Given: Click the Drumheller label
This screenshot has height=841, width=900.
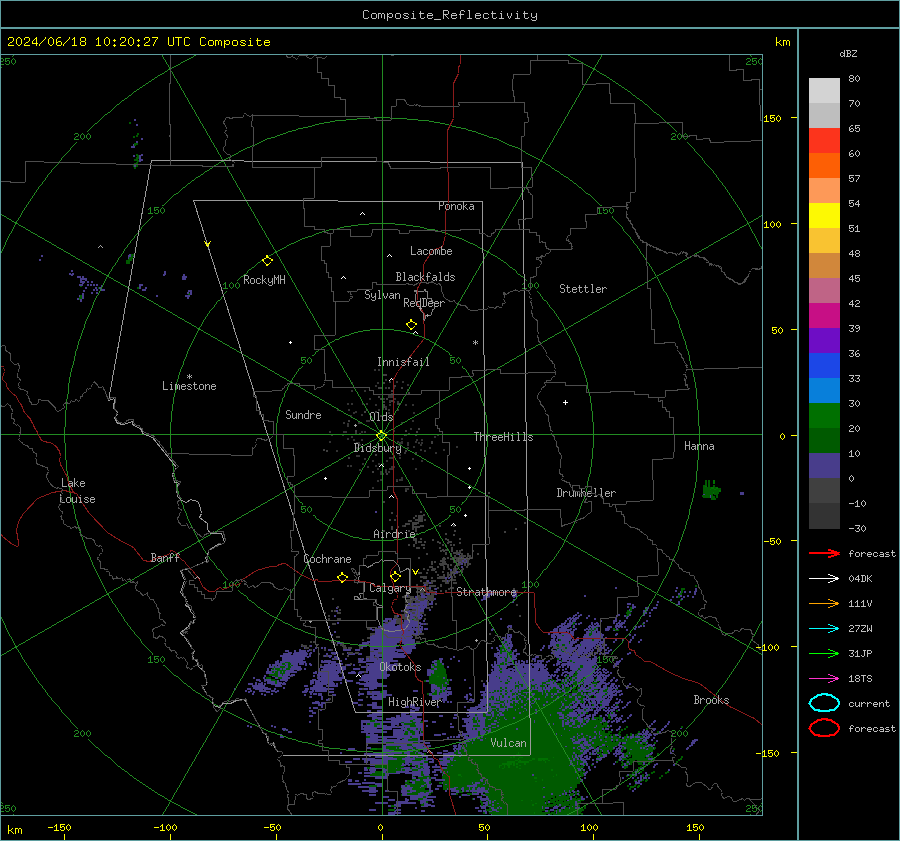Looking at the screenshot, I should click(586, 493).
